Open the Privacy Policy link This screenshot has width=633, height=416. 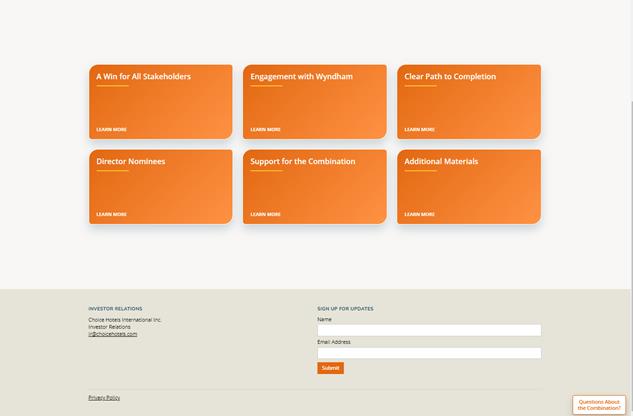tap(104, 398)
